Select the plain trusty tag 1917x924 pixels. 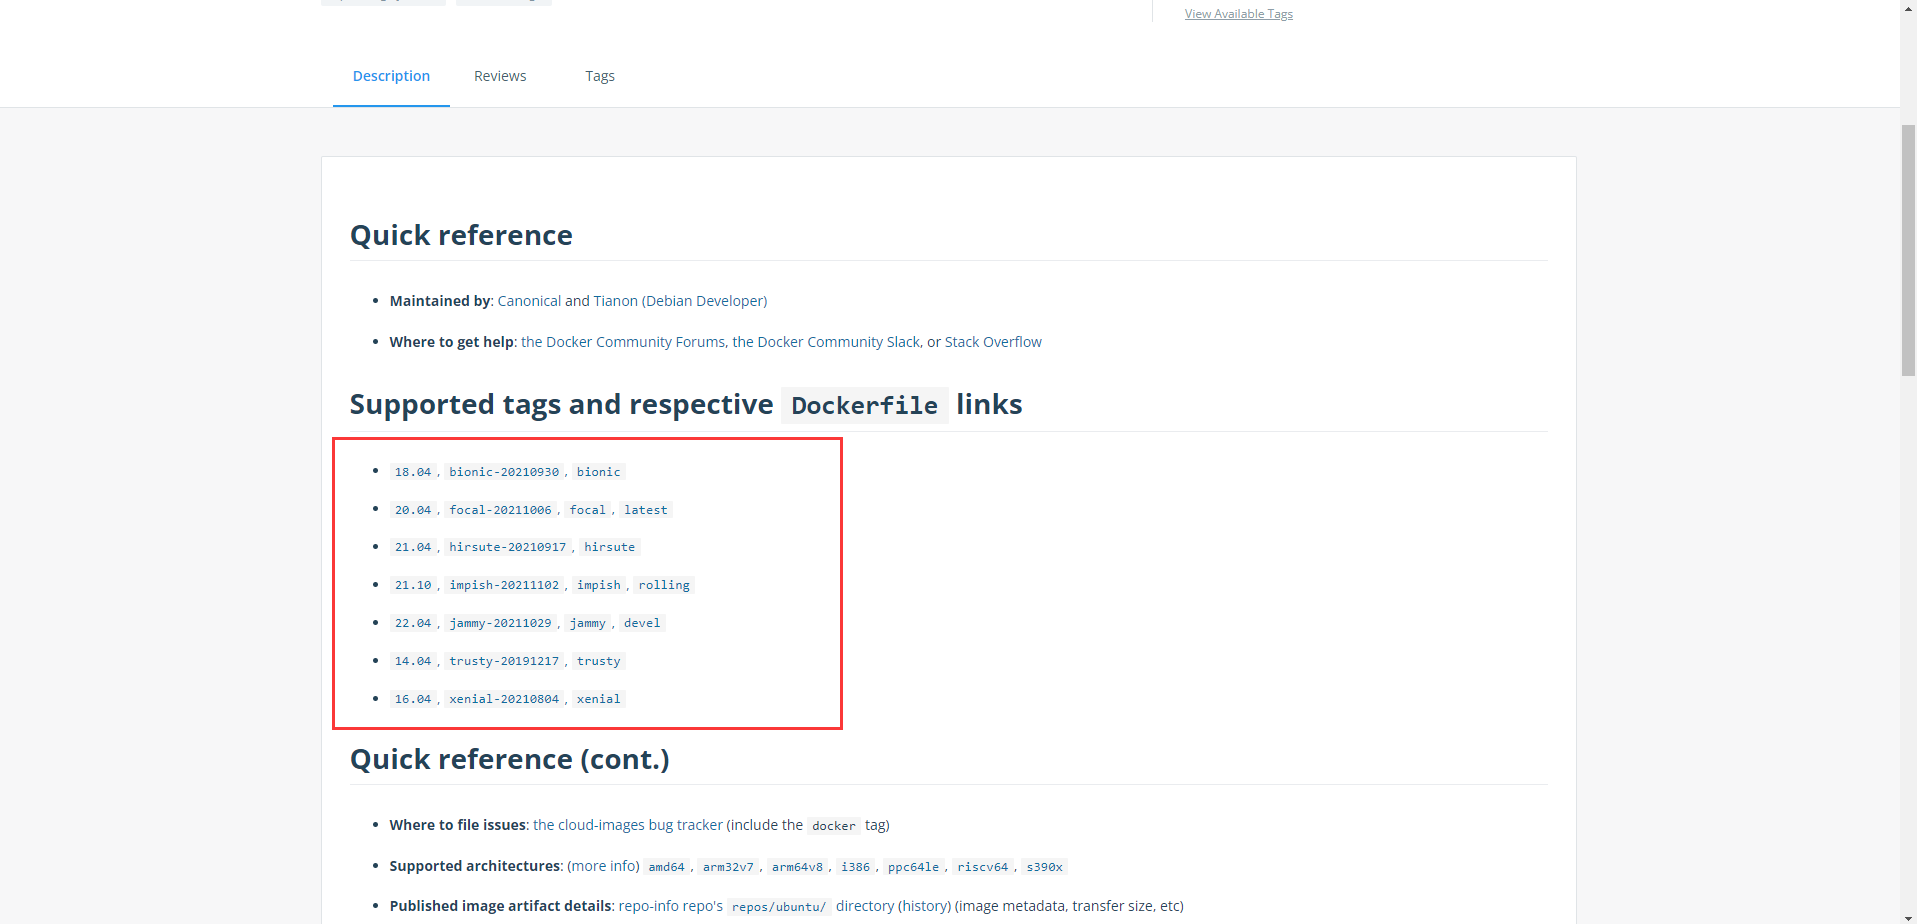(x=599, y=661)
